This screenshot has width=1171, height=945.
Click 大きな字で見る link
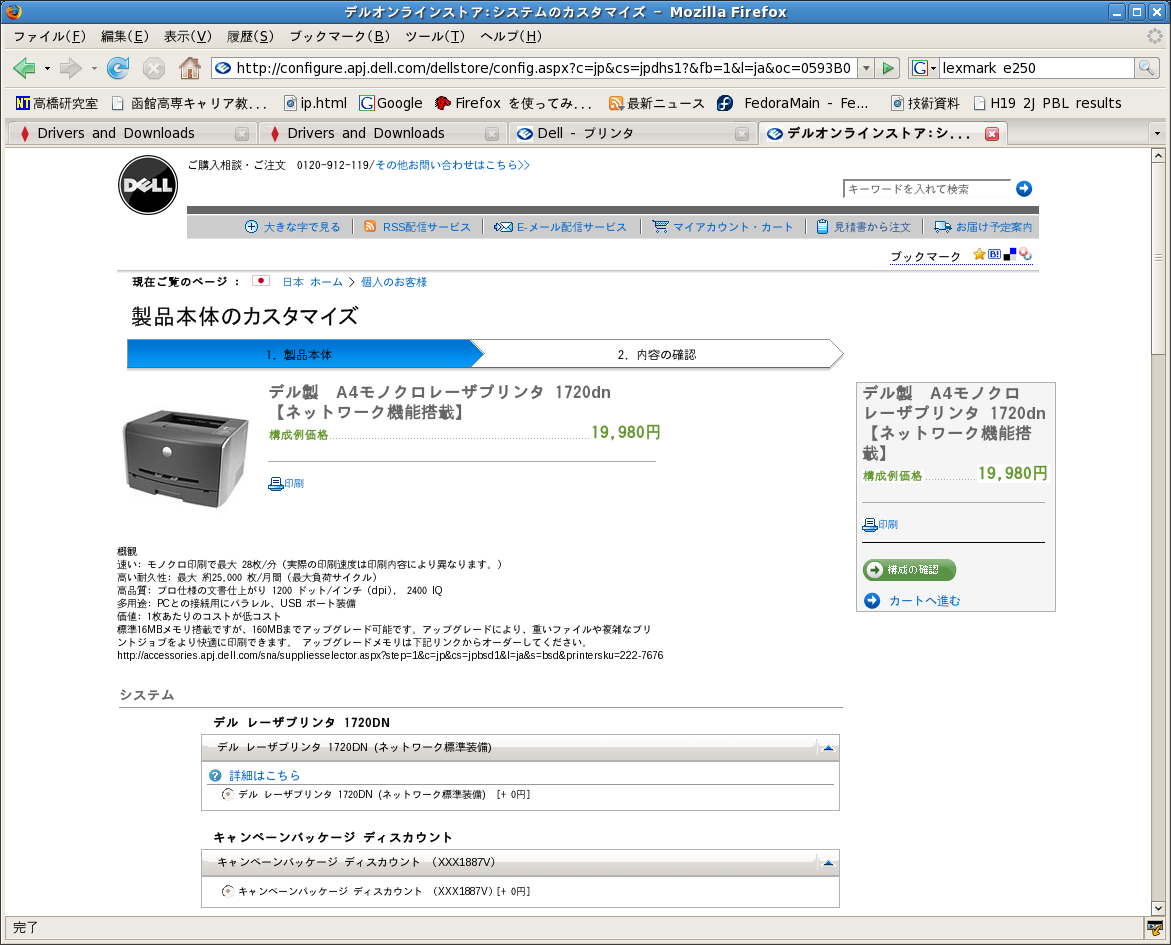(x=293, y=227)
